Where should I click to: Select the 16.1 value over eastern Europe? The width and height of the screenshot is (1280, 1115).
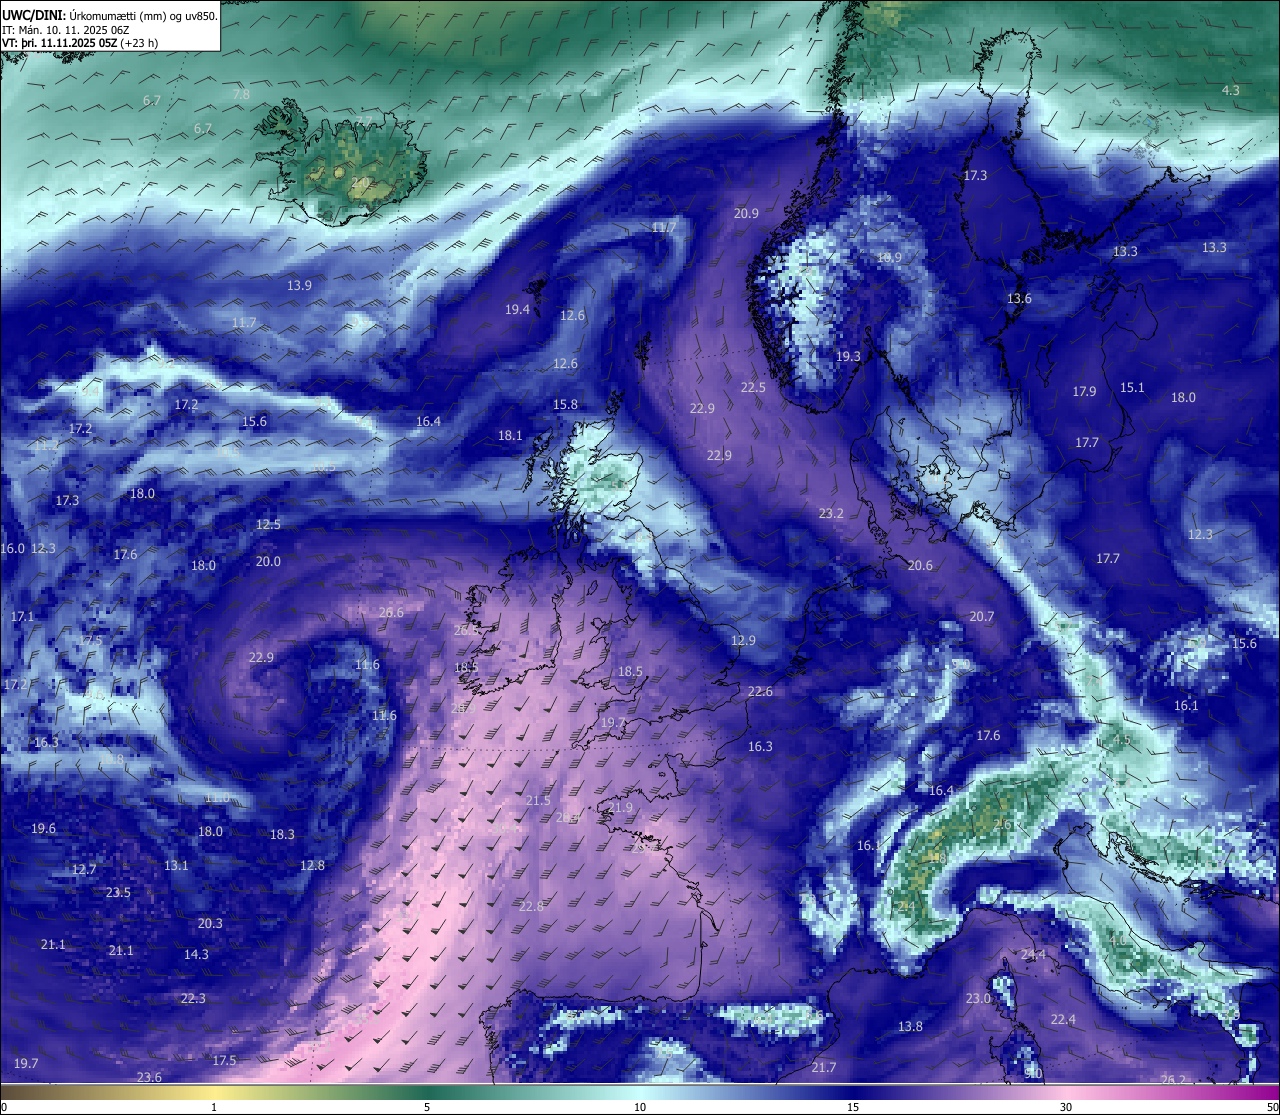pos(1185,705)
